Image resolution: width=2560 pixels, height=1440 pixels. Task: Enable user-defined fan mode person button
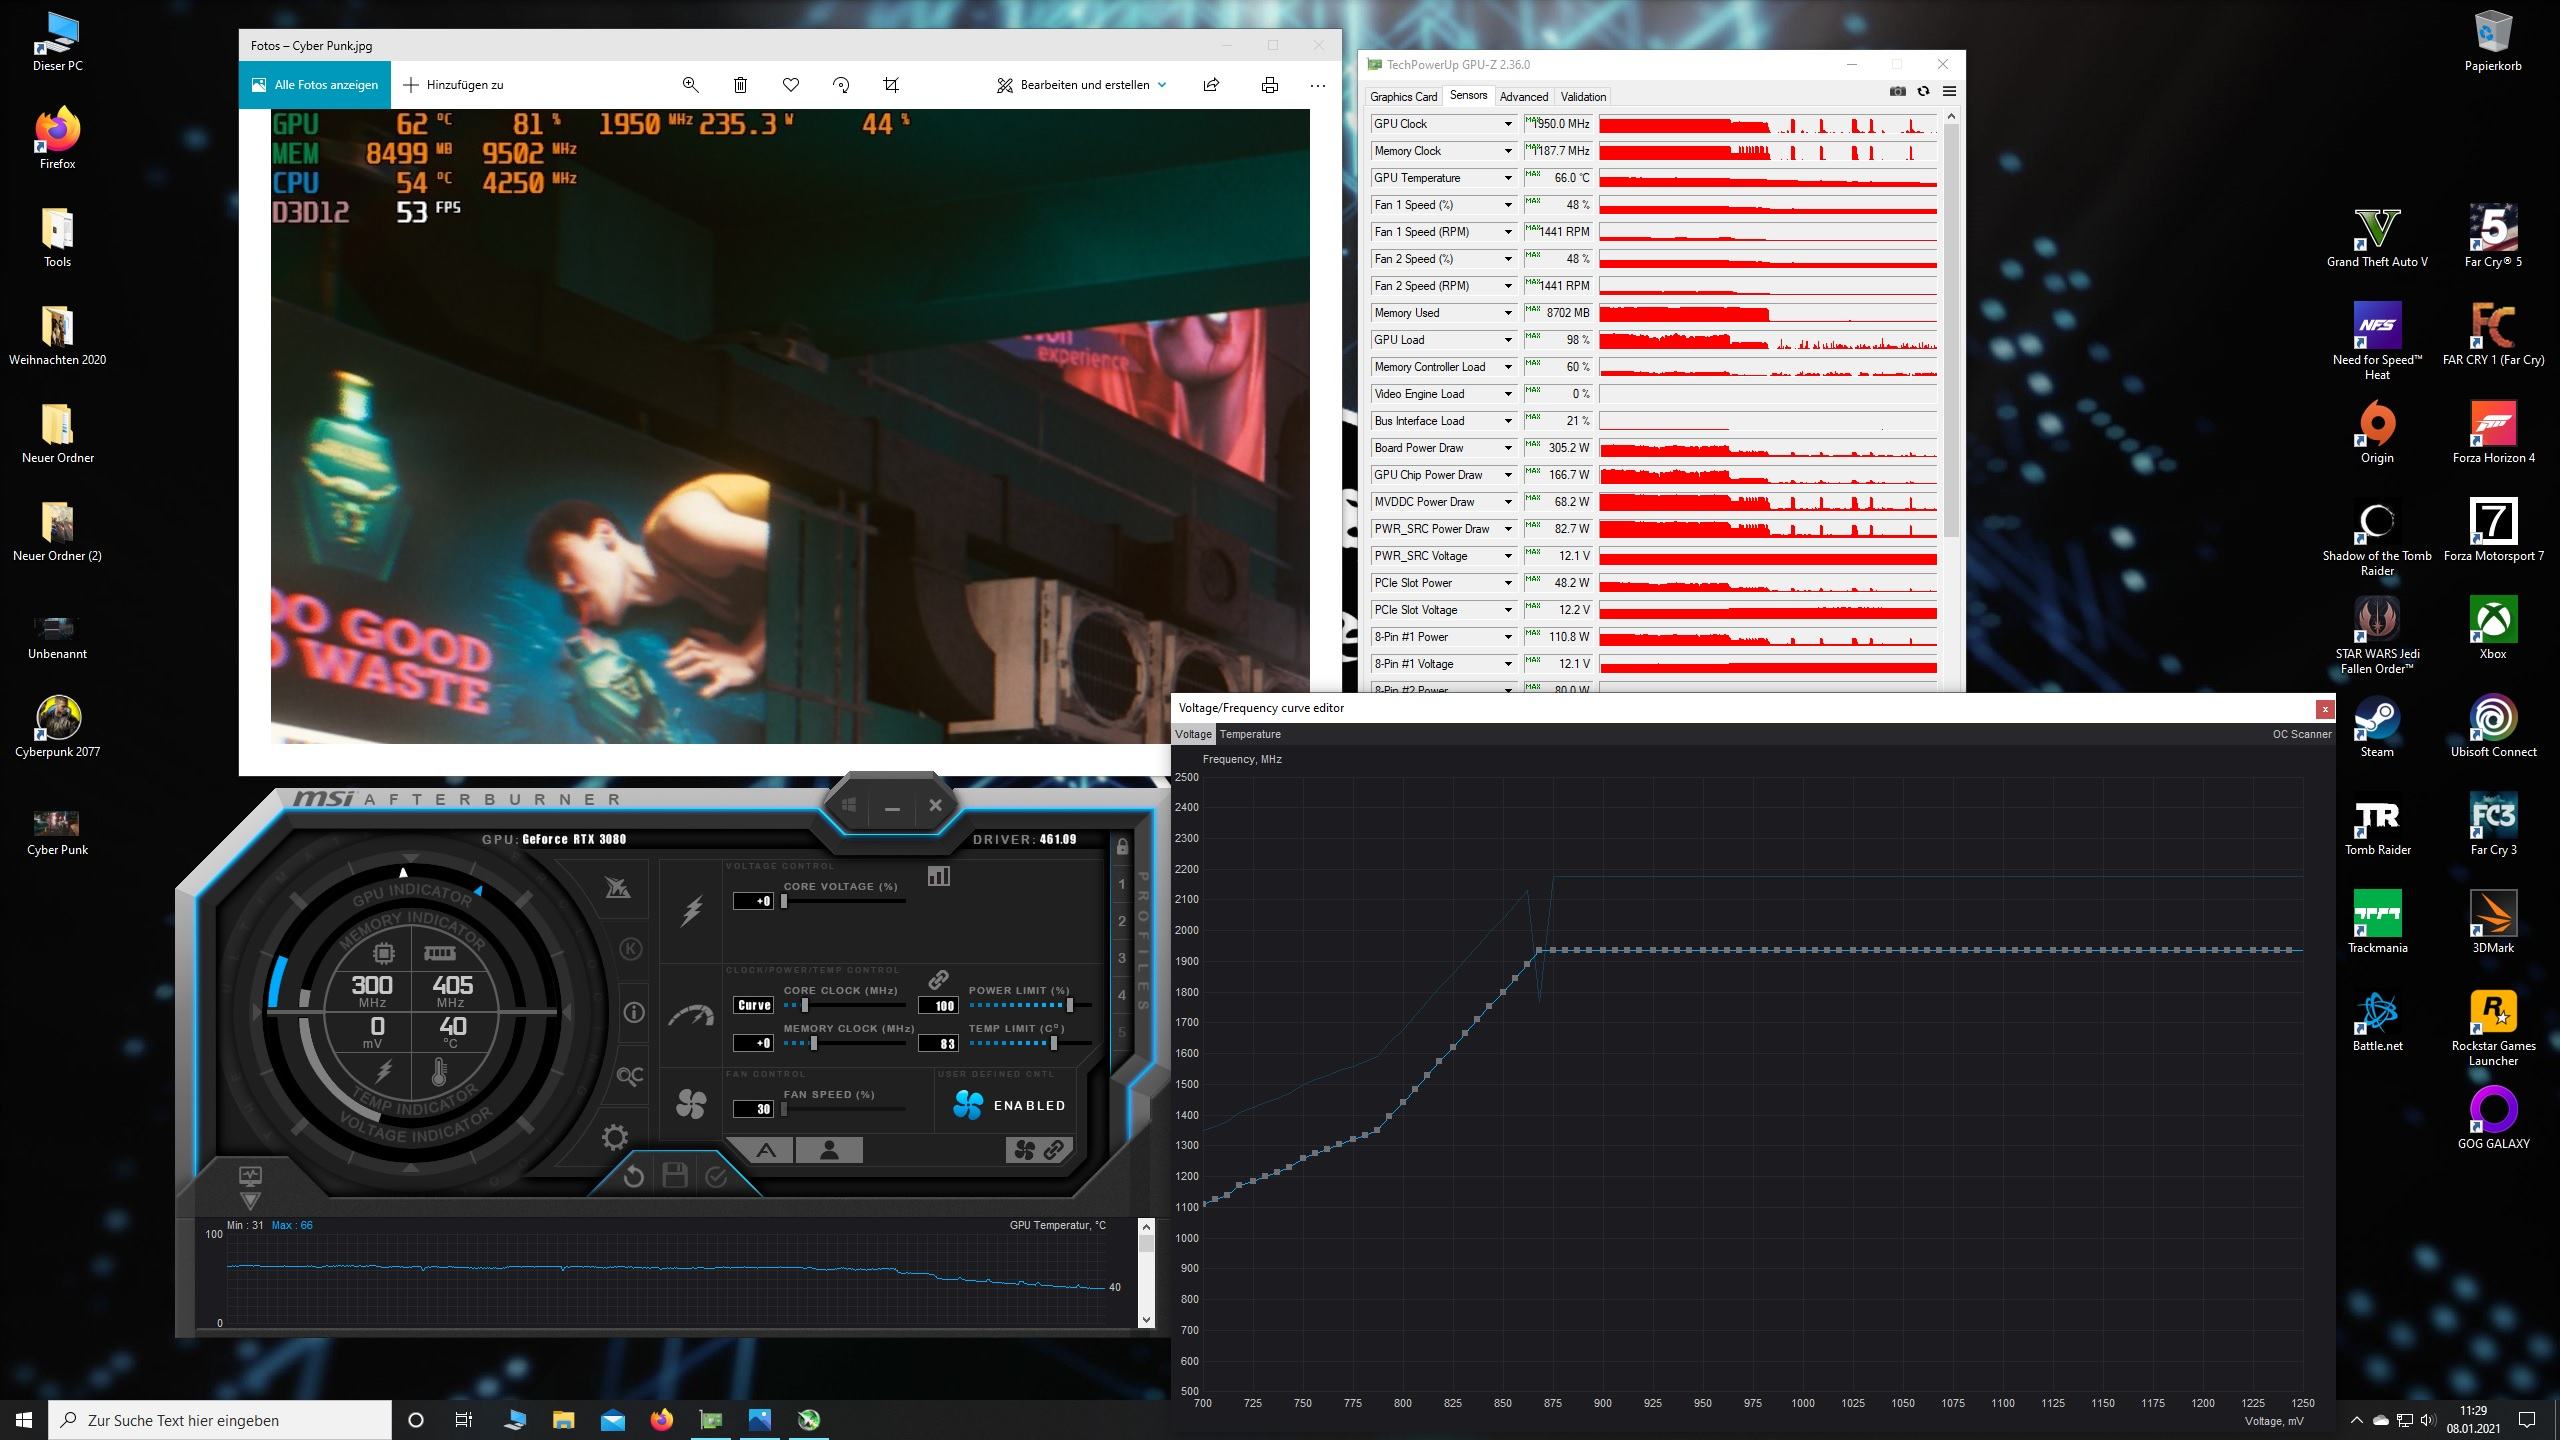click(829, 1150)
